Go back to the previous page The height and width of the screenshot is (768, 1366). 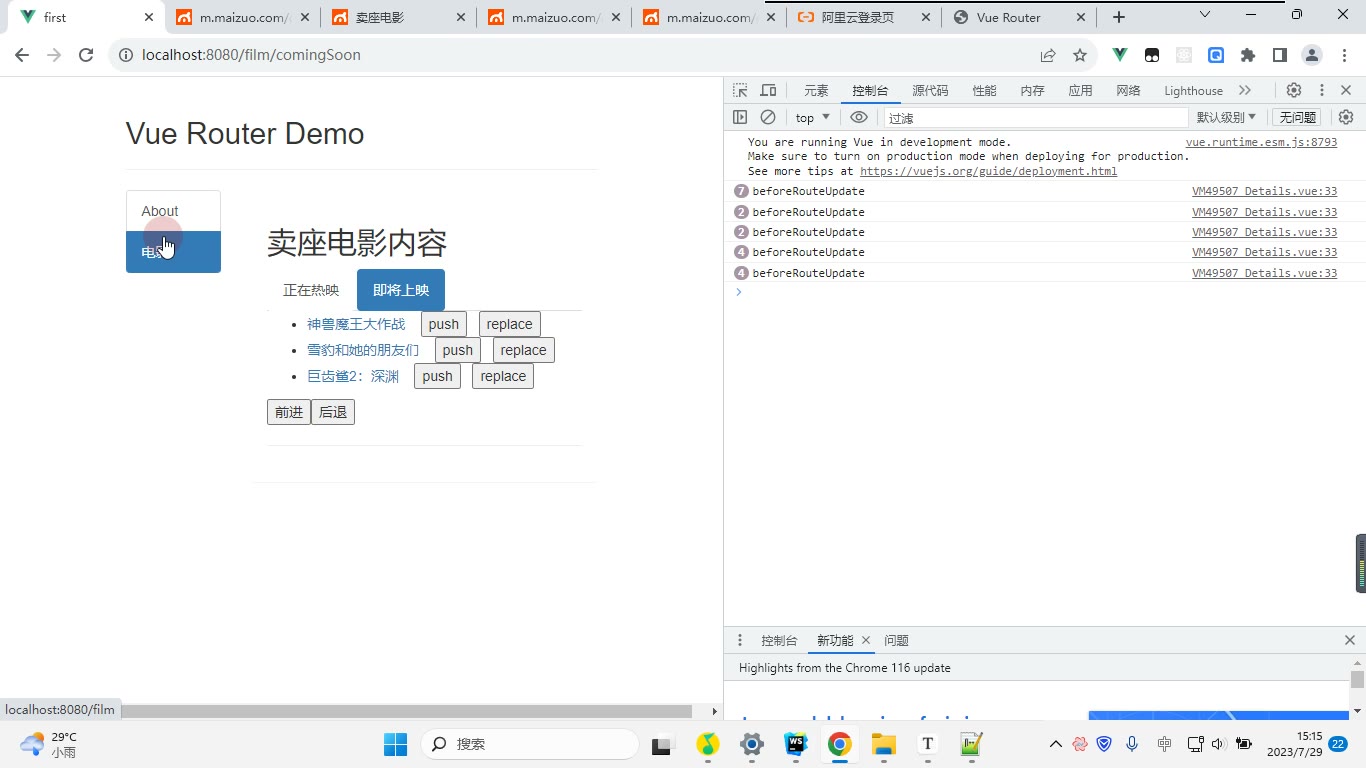point(22,55)
